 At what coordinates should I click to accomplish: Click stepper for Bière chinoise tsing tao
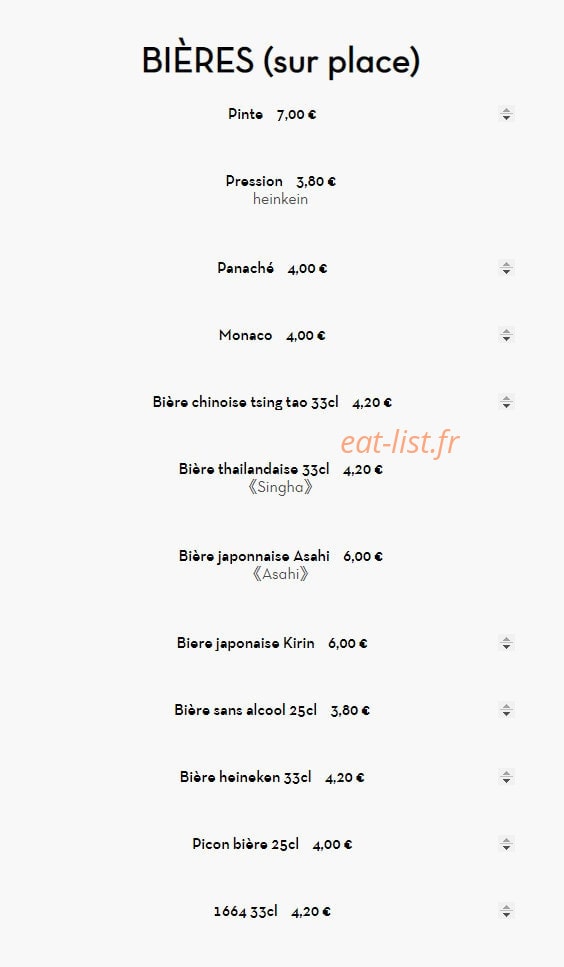[x=506, y=402]
